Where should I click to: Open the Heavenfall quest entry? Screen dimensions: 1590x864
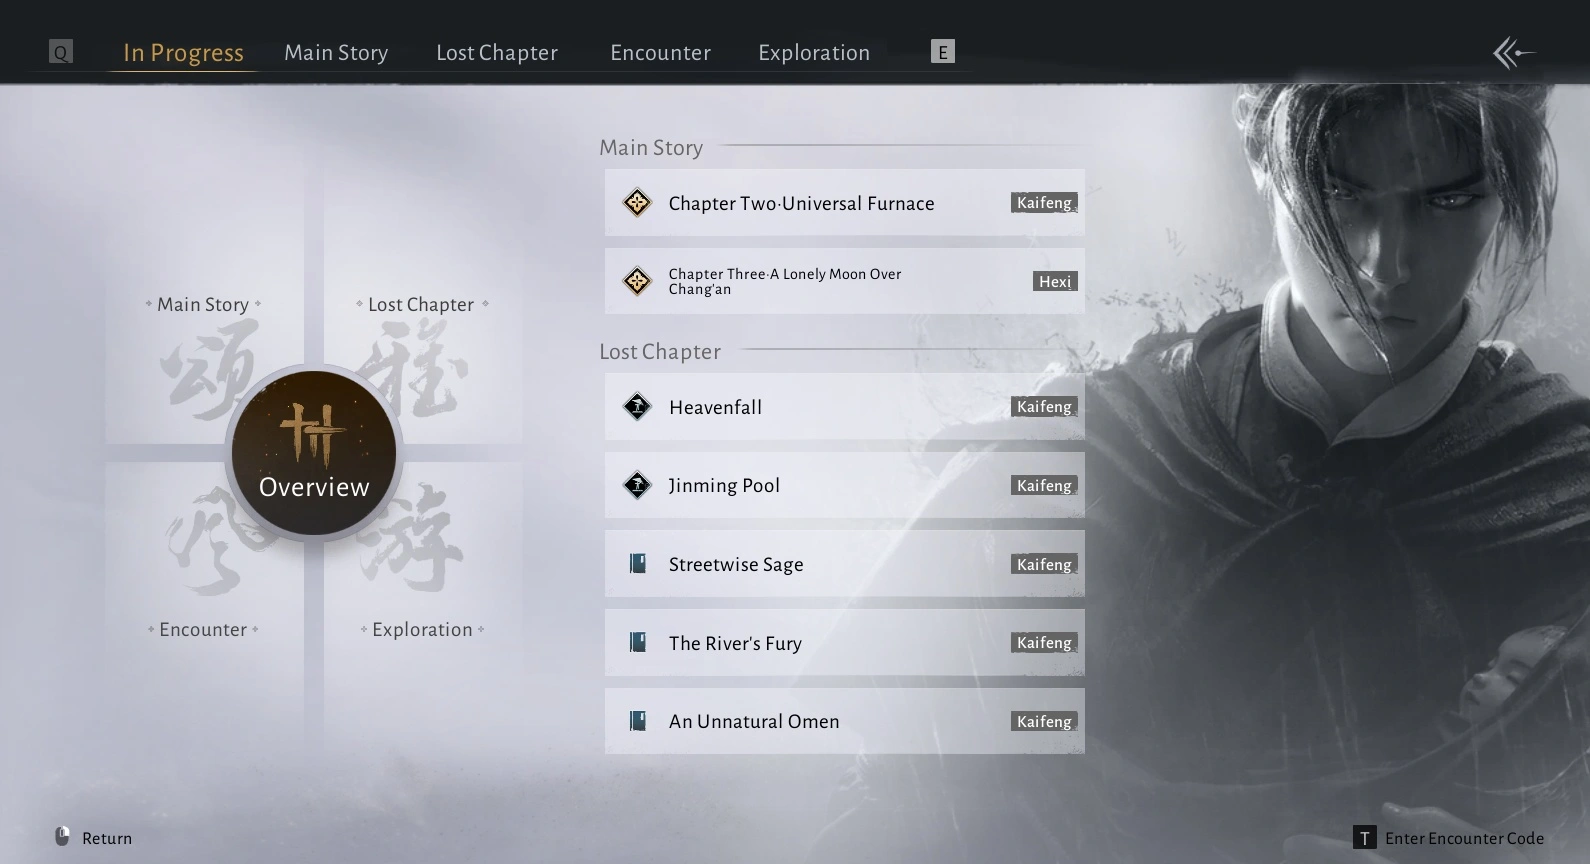pos(844,407)
